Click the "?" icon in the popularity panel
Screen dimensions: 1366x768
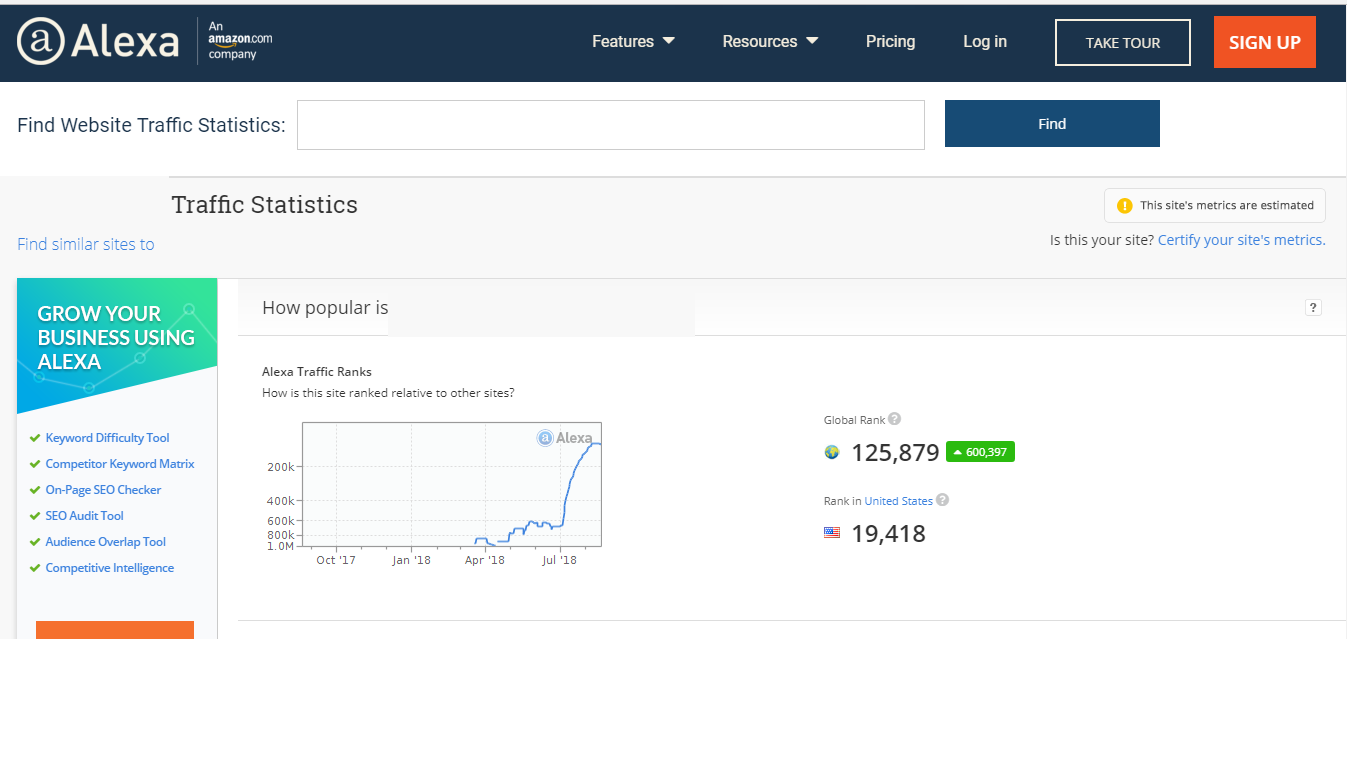1313,307
